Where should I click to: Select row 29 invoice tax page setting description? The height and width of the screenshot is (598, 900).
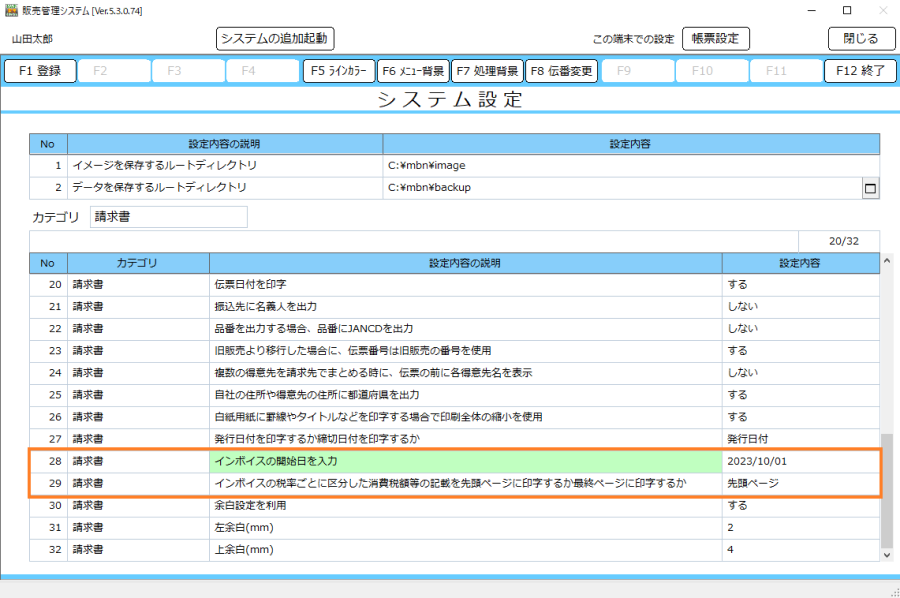click(465, 483)
